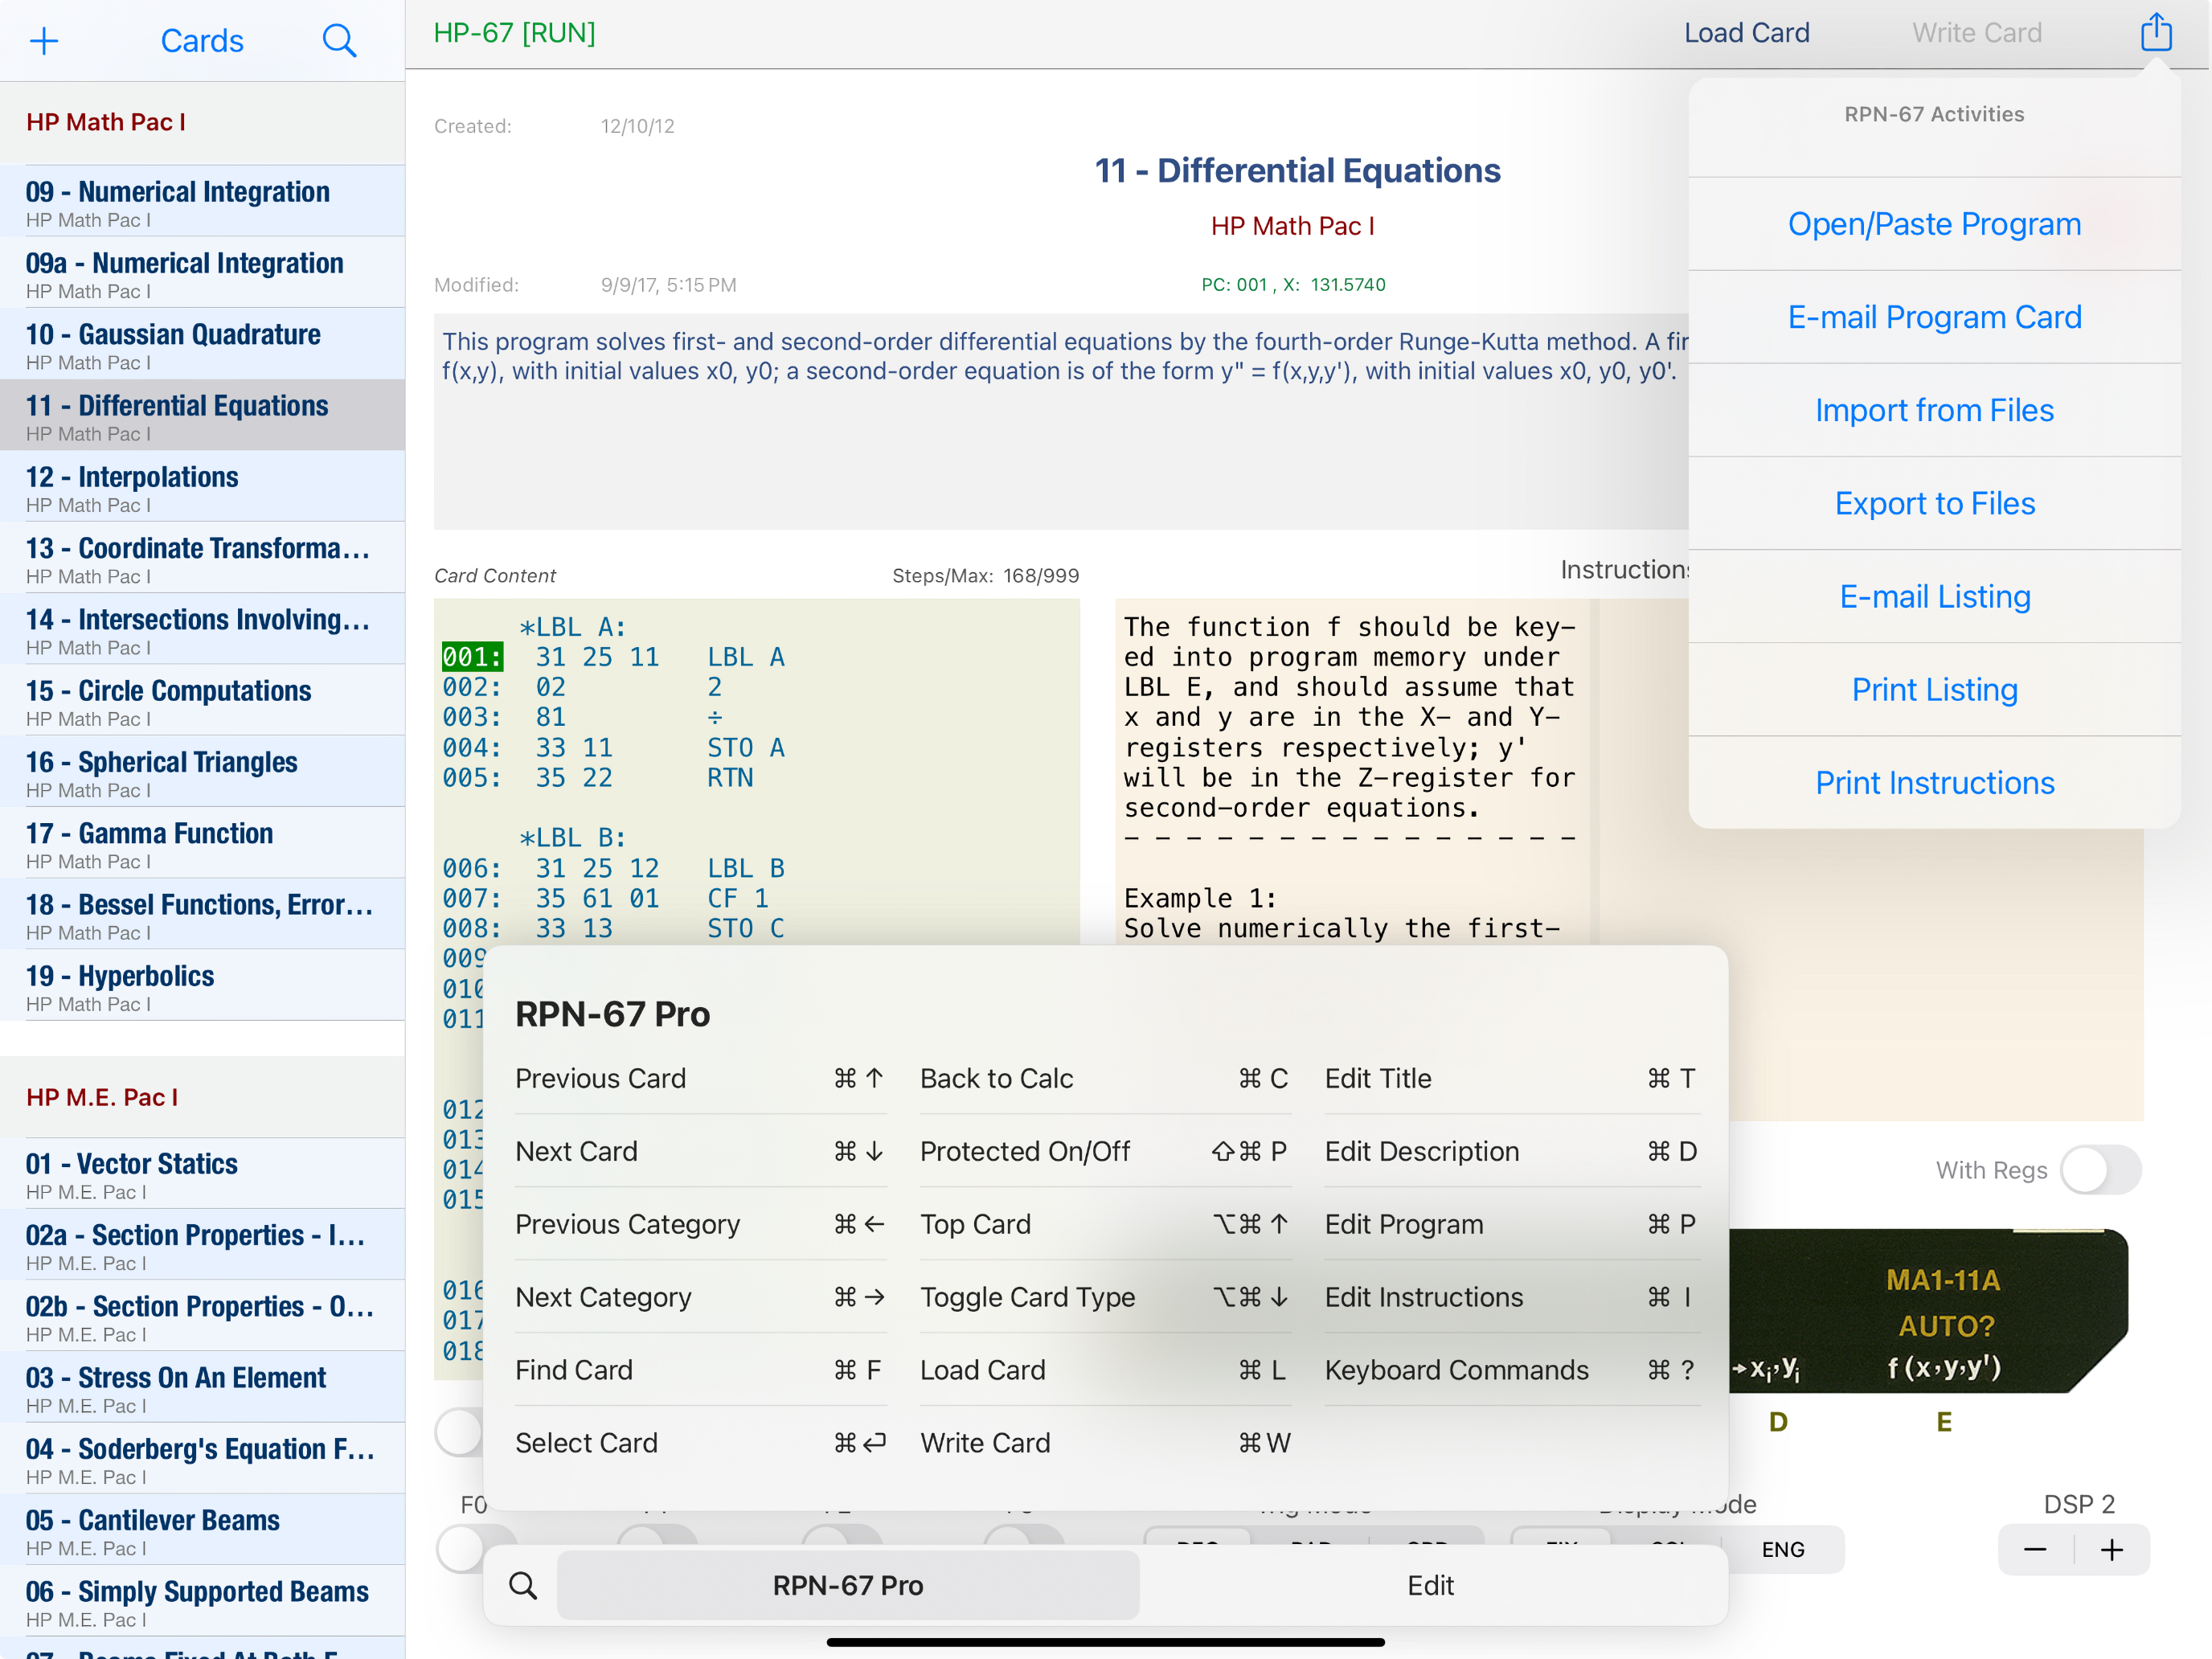Open card search via magnifier icon

coord(339,41)
